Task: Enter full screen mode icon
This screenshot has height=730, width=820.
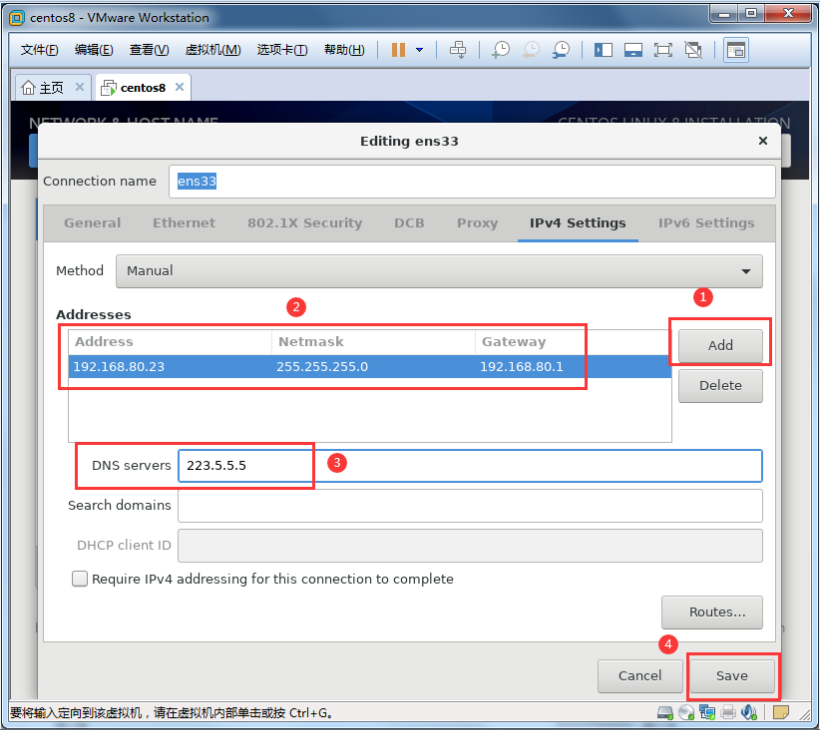Action: tap(663, 50)
